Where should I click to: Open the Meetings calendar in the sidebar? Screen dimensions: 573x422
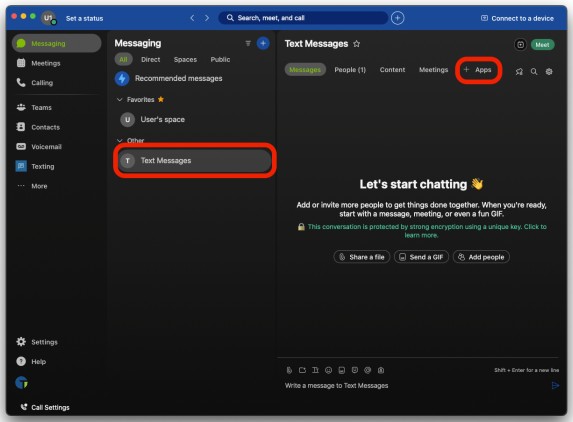38,63
